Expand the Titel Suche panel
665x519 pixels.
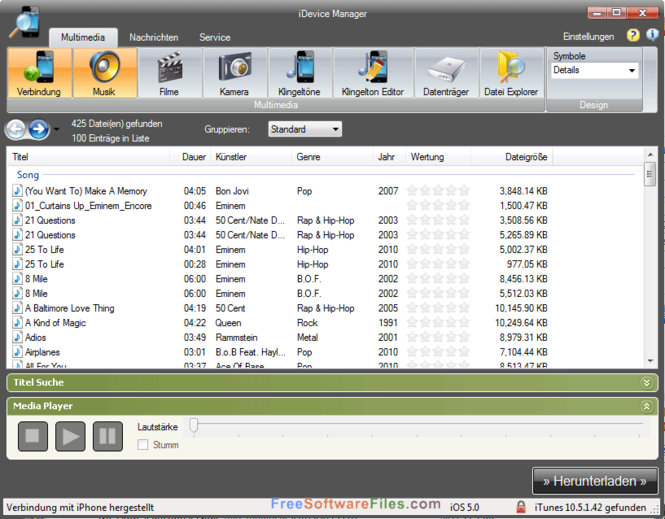coord(646,383)
